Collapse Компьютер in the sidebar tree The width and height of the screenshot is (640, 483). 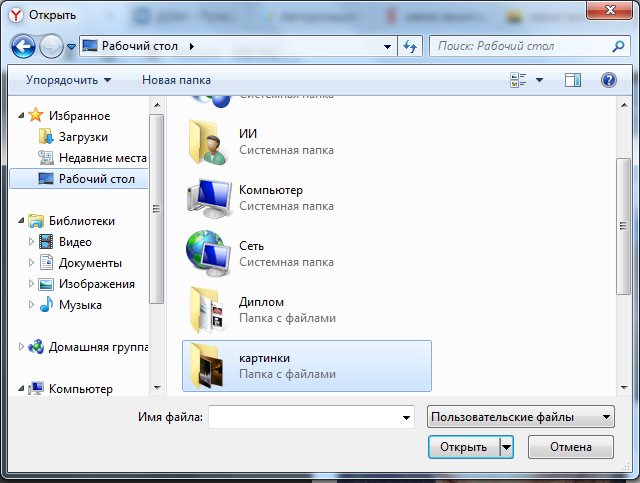(21, 389)
